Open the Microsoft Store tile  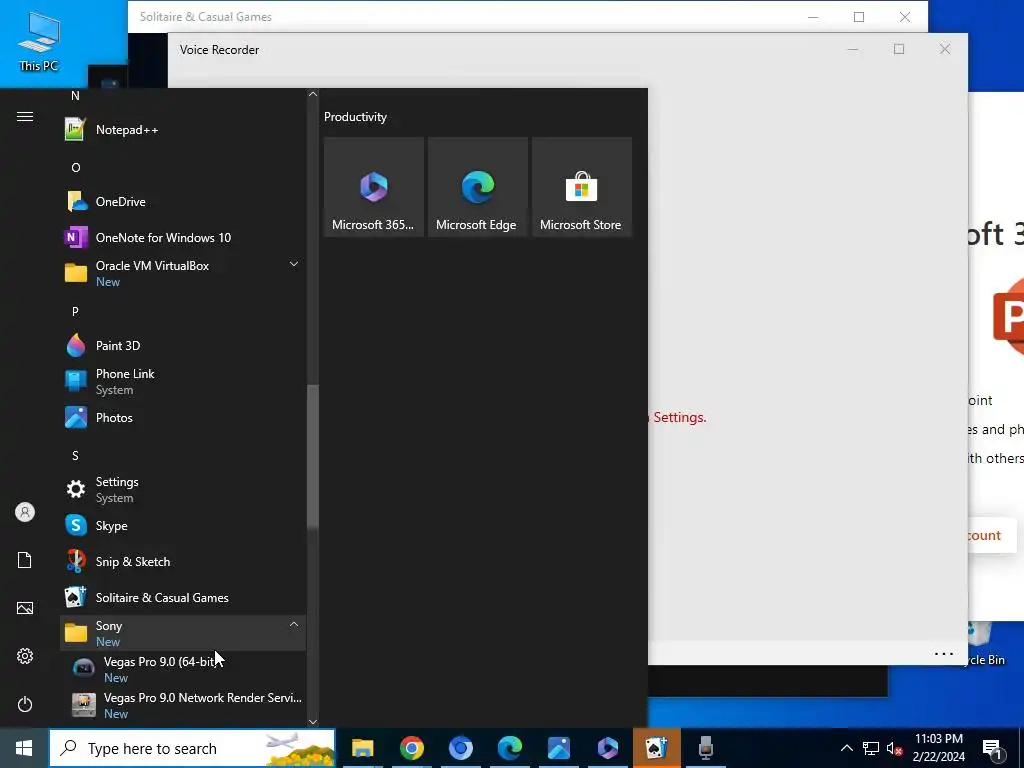[x=581, y=187]
